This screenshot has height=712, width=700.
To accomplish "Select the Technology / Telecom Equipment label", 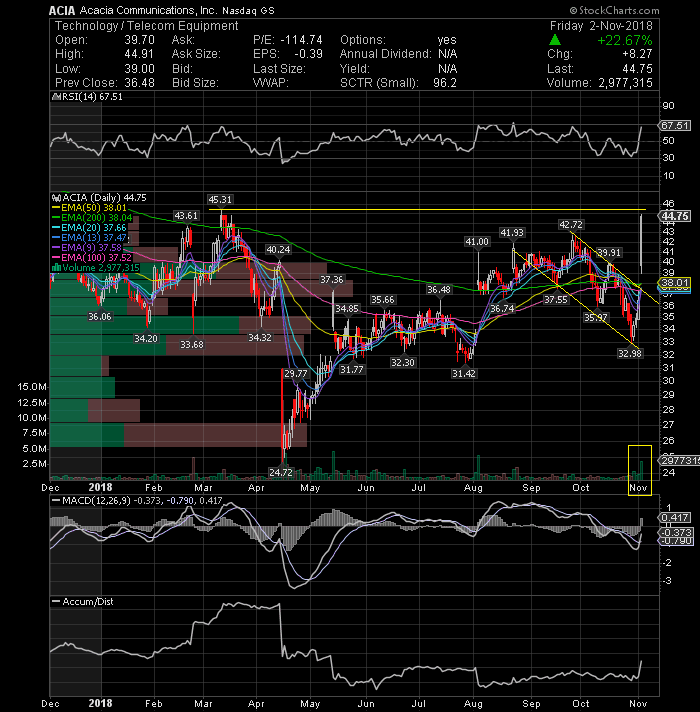I will coord(147,26).
